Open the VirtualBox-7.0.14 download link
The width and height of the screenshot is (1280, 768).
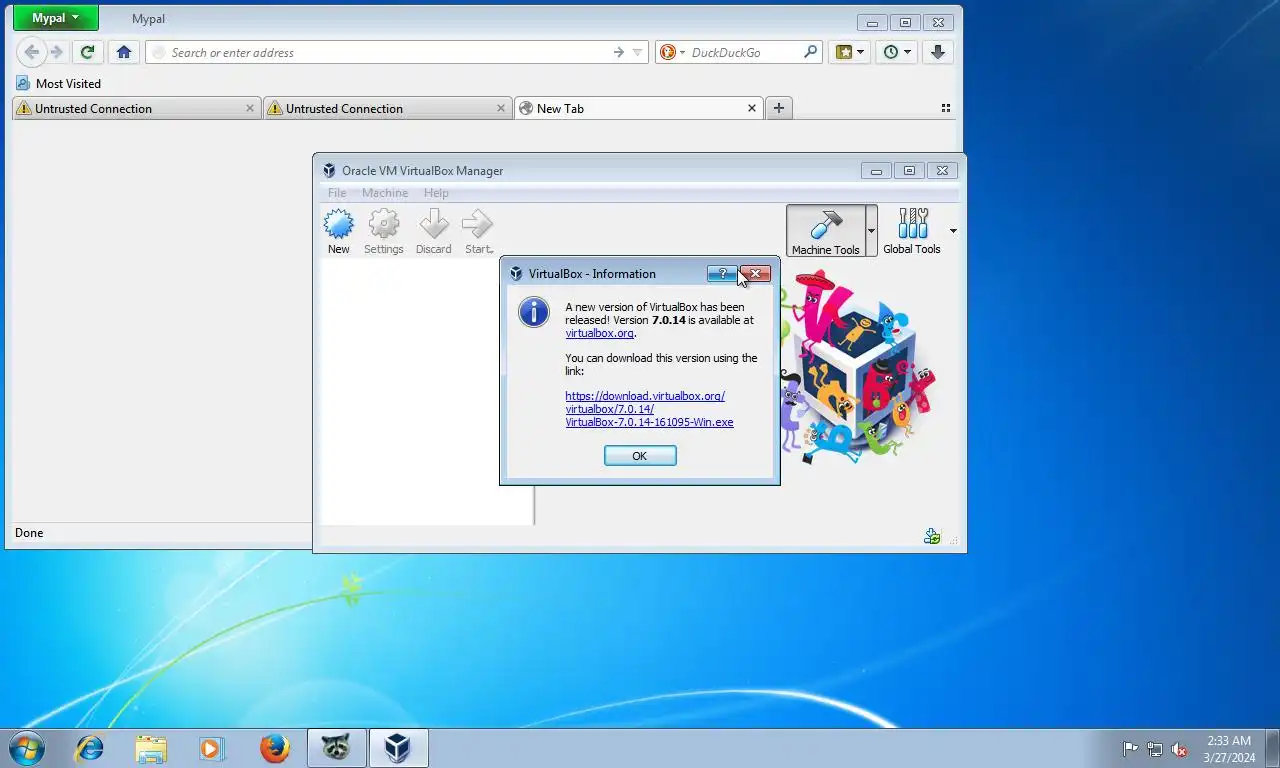(649, 409)
